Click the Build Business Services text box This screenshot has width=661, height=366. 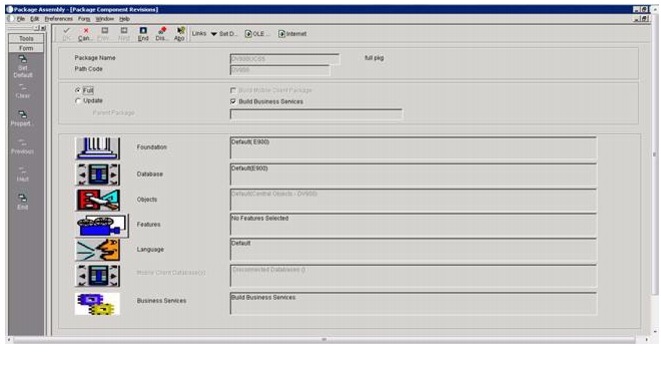413,304
